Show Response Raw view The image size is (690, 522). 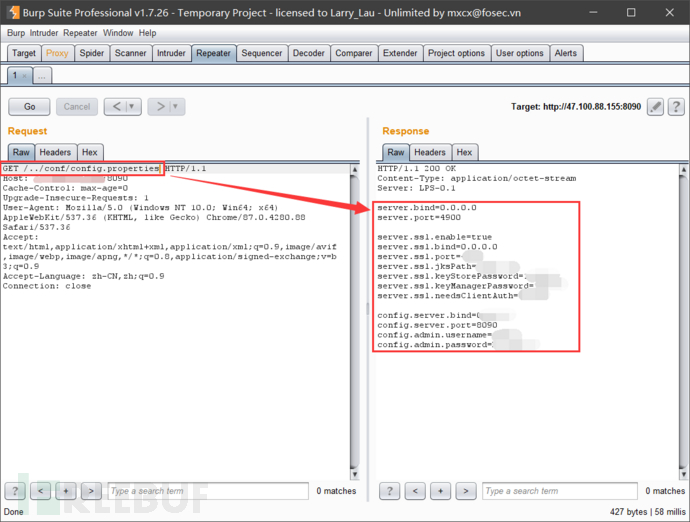coord(396,152)
